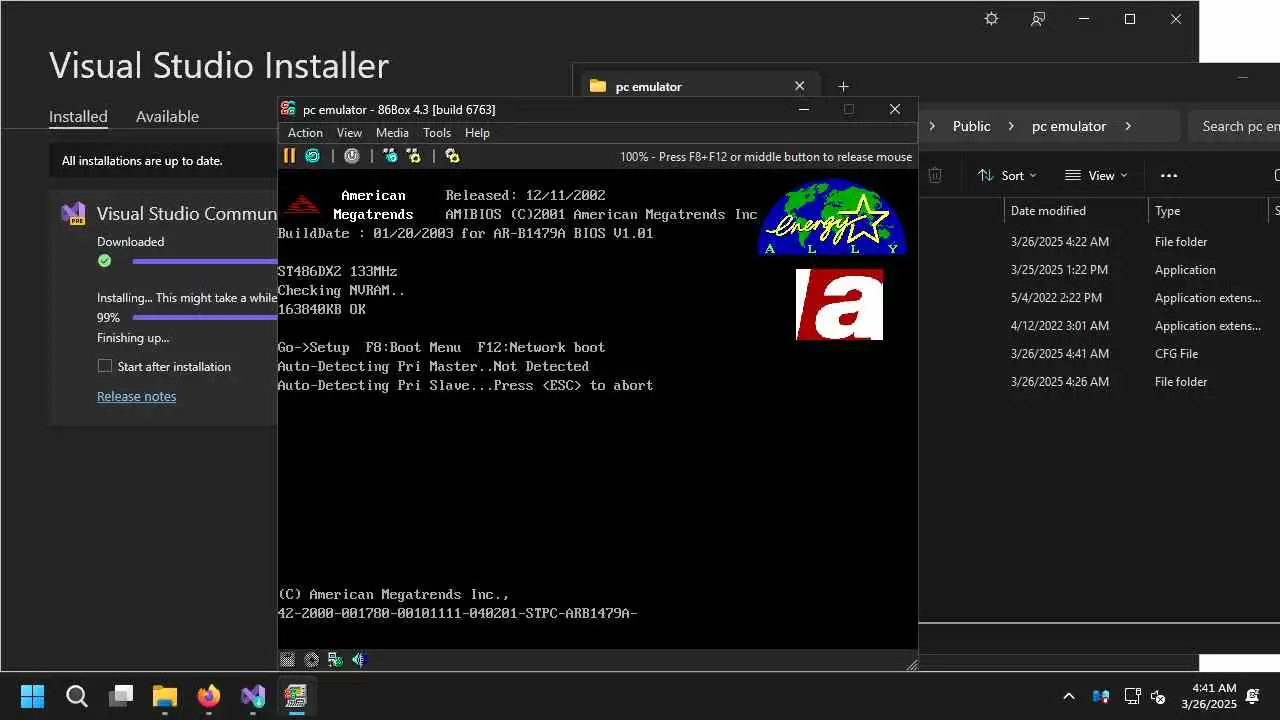
Task: Click the ACPI shutdown power icon
Action: point(352,156)
